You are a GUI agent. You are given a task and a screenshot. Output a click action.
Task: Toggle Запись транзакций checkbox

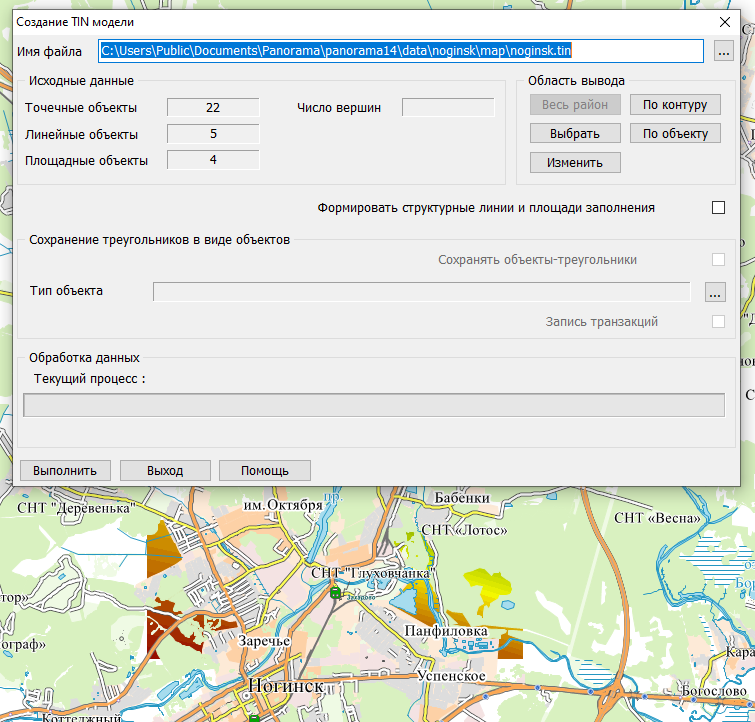[x=718, y=322]
